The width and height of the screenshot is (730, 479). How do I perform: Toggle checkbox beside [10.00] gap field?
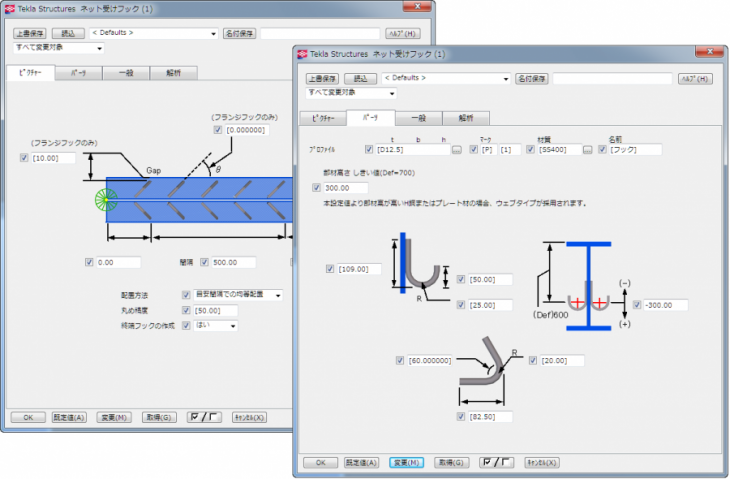pyautogui.click(x=24, y=158)
